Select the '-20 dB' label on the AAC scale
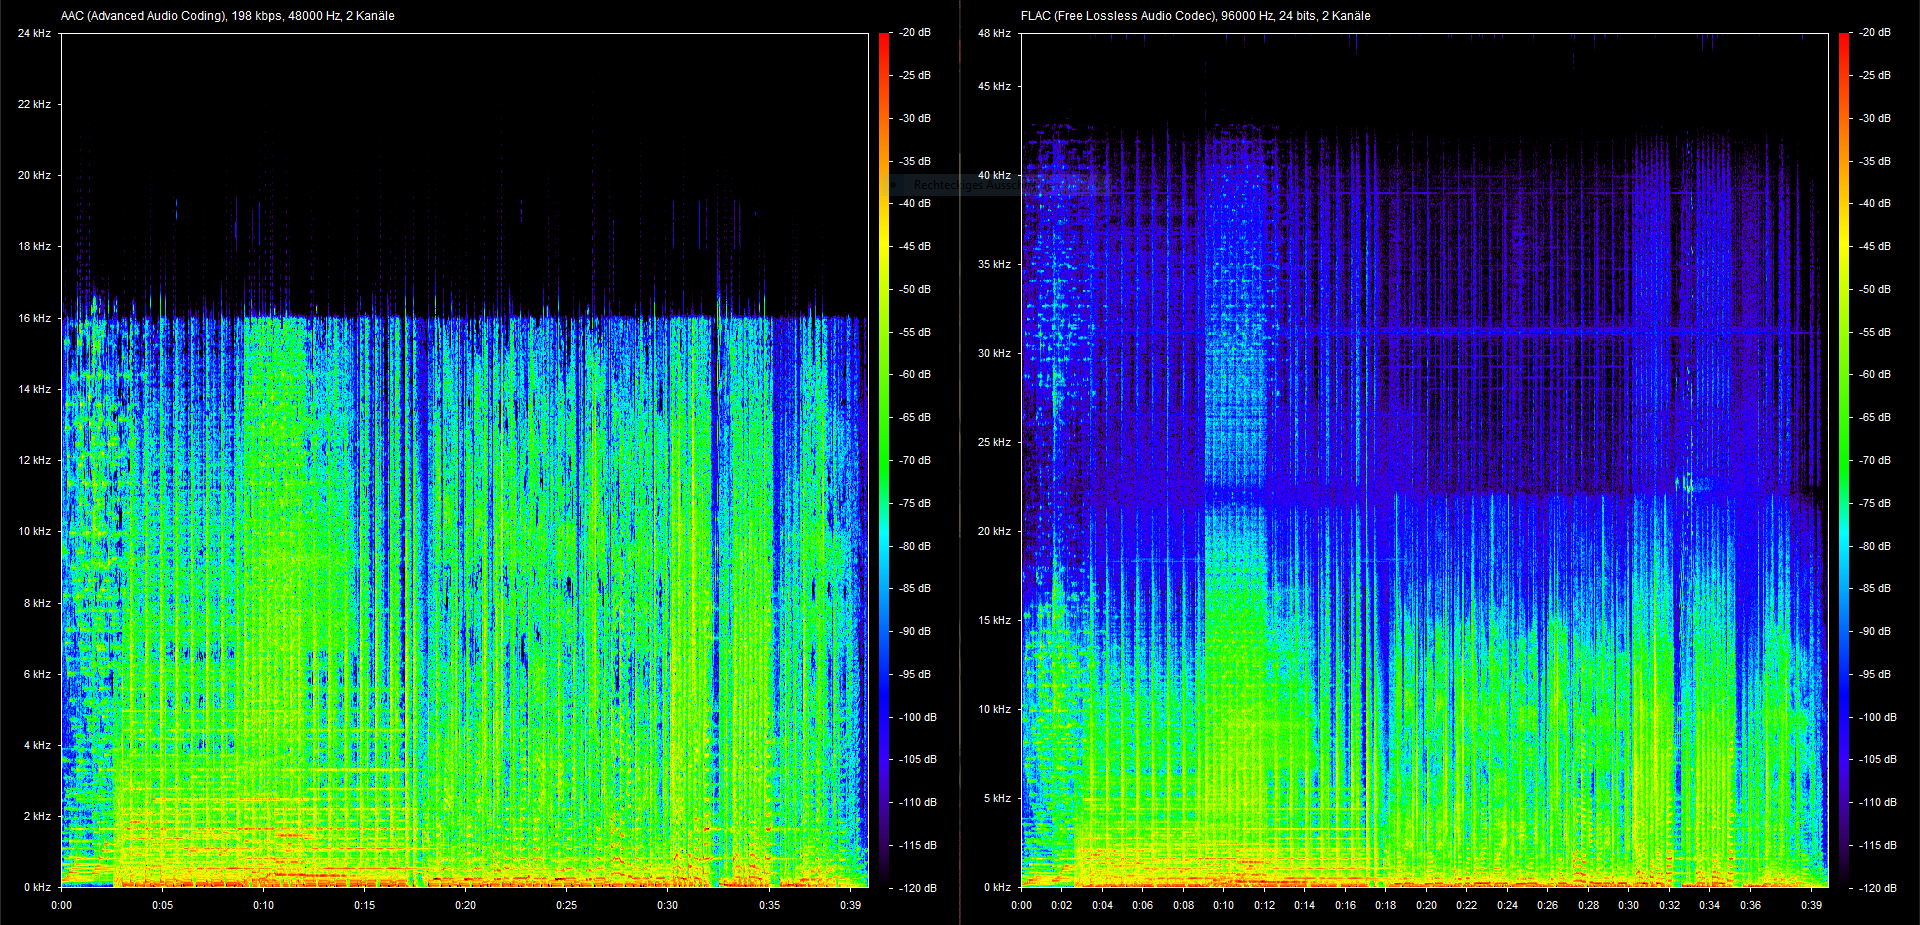The image size is (1920, 925). tap(915, 32)
